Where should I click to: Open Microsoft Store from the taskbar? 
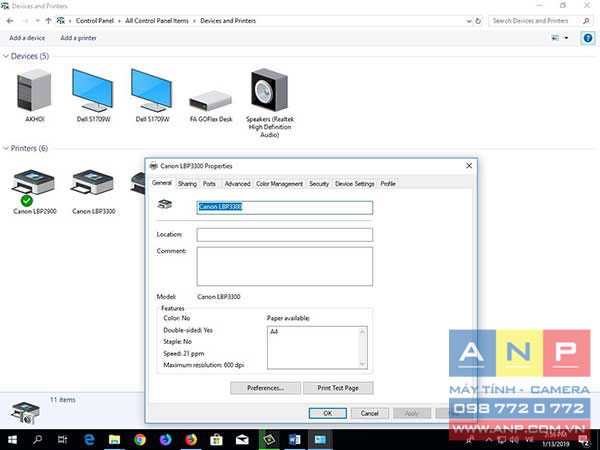tap(216, 440)
